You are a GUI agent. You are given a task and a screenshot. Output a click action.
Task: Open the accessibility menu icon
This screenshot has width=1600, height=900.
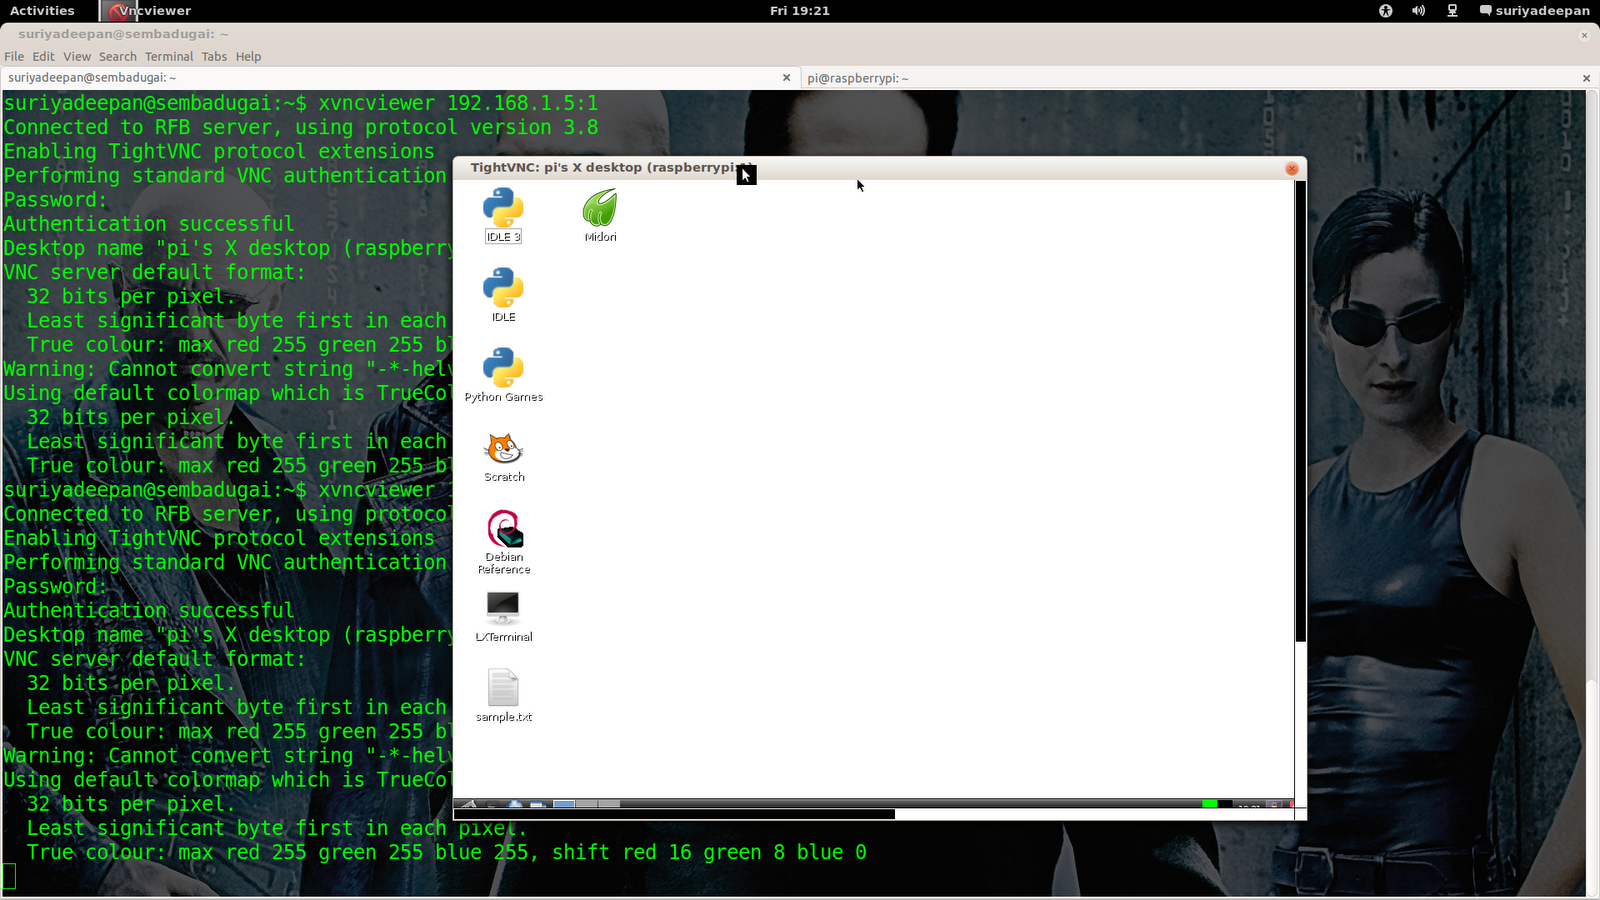(x=1385, y=11)
